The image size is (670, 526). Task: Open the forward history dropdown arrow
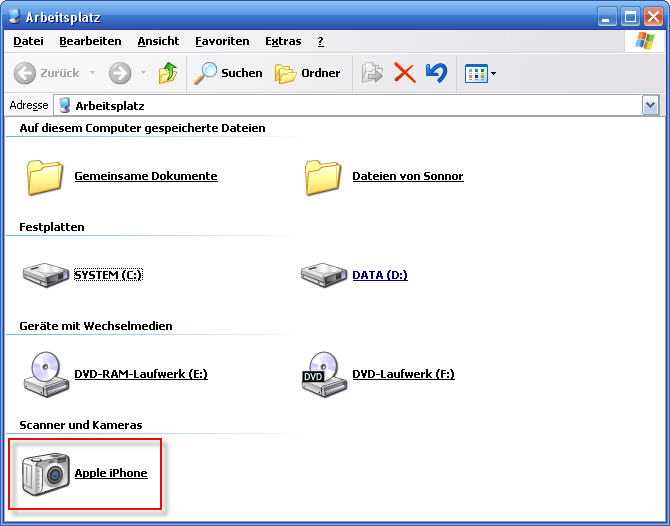(144, 73)
